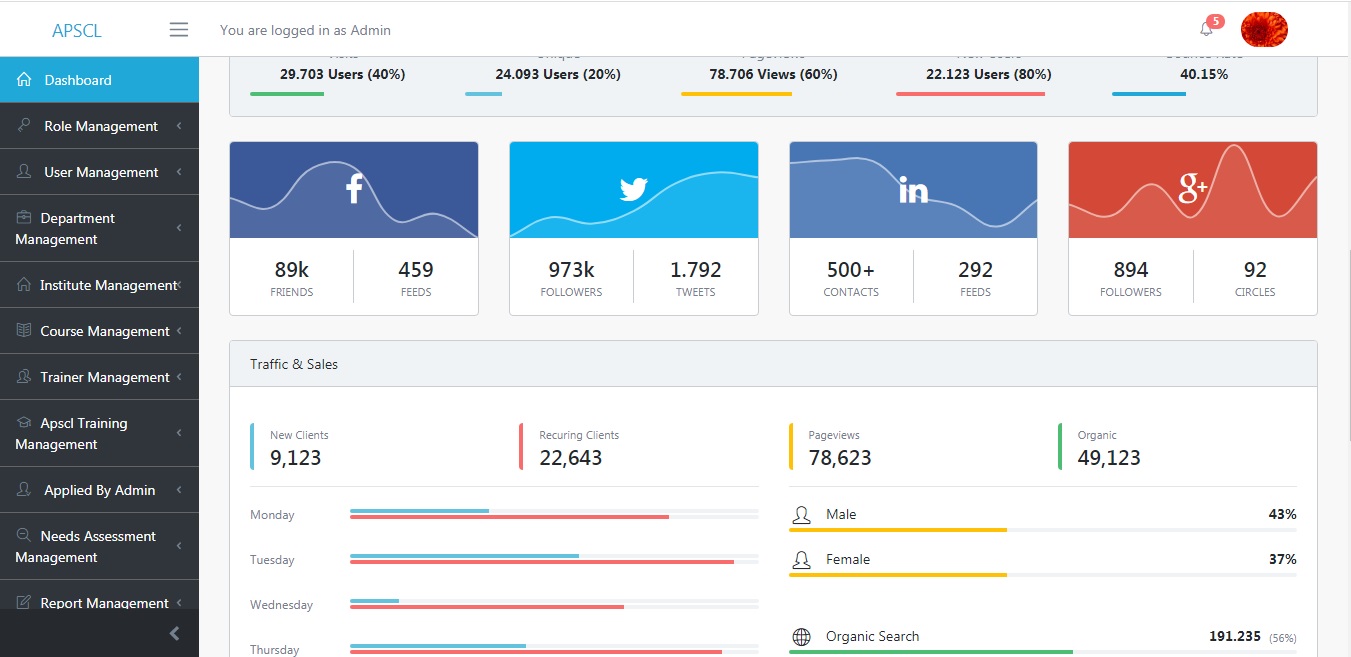Select the Dashboard home icon in the sidebar
This screenshot has width=1351, height=657.
pyautogui.click(x=22, y=78)
